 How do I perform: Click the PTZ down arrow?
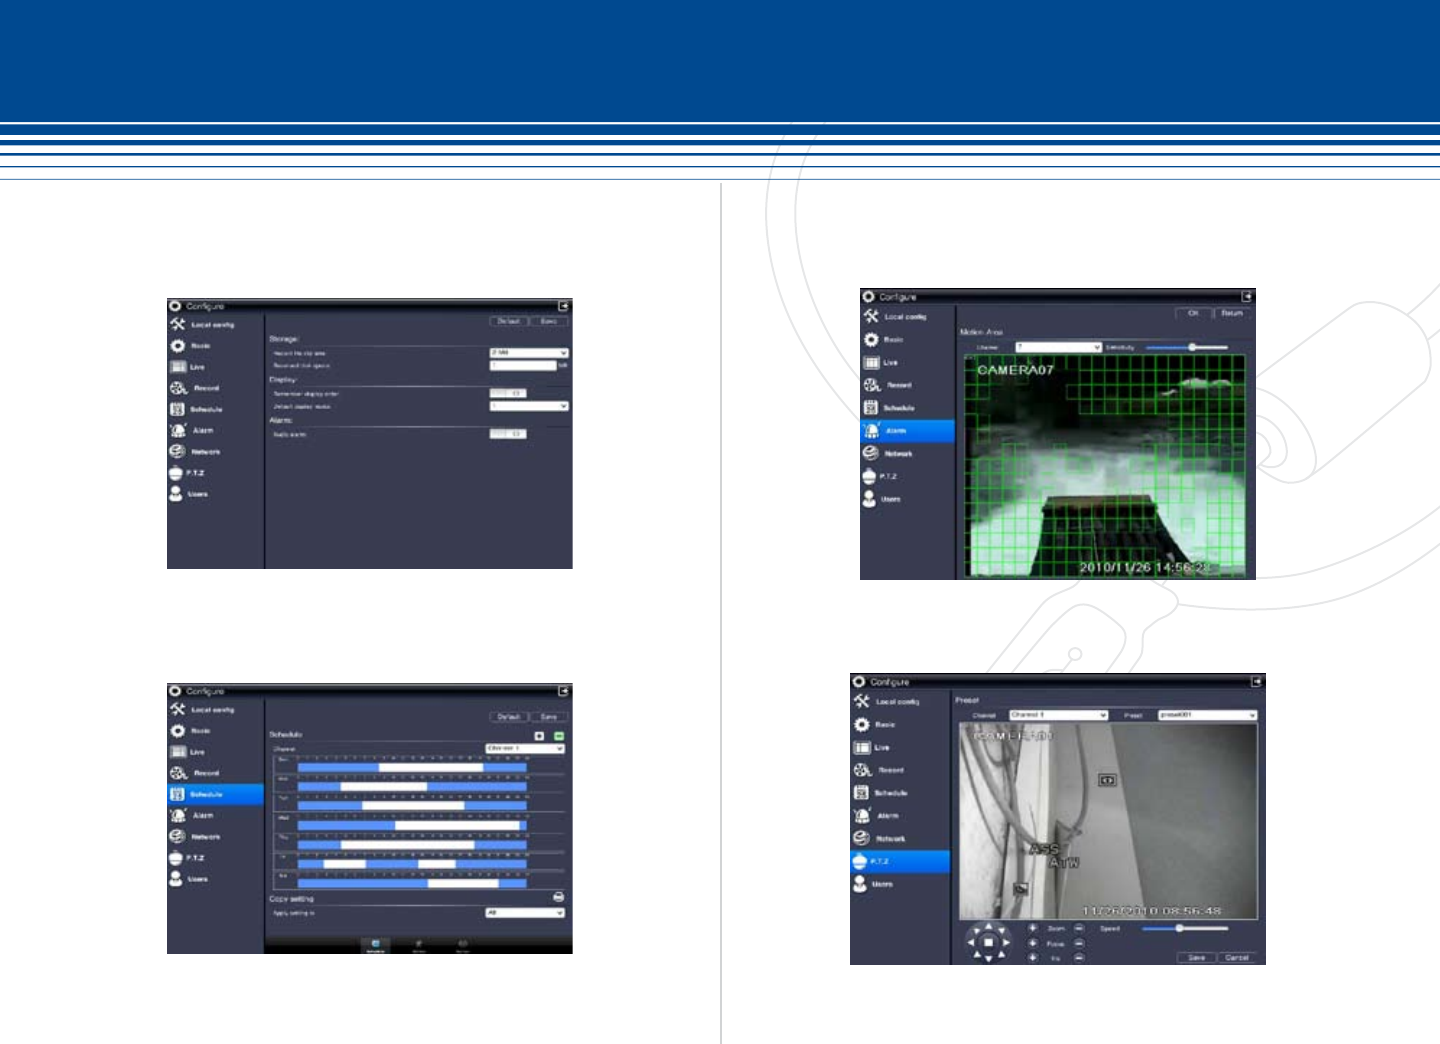click(989, 957)
